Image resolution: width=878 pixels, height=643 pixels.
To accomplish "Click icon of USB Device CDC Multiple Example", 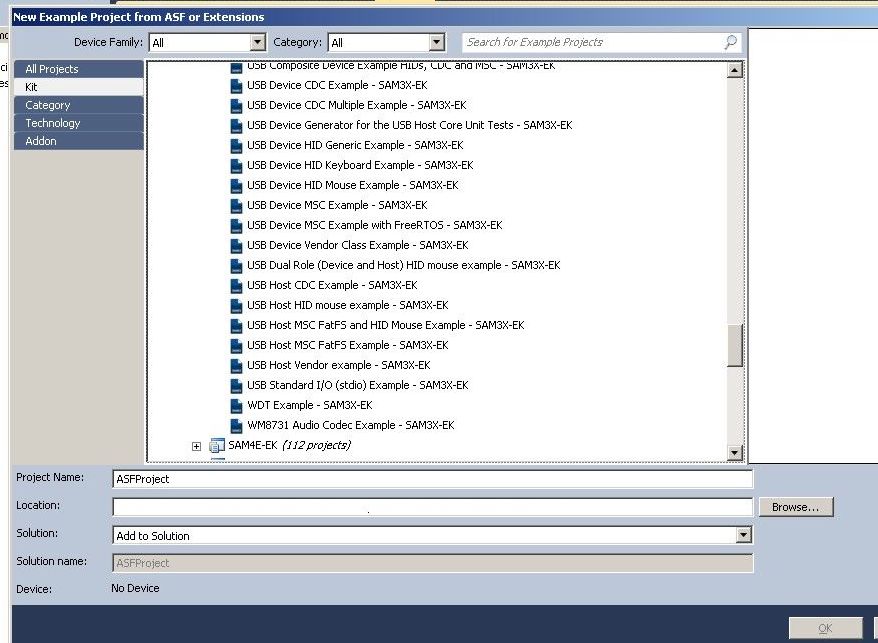I will pyautogui.click(x=236, y=106).
